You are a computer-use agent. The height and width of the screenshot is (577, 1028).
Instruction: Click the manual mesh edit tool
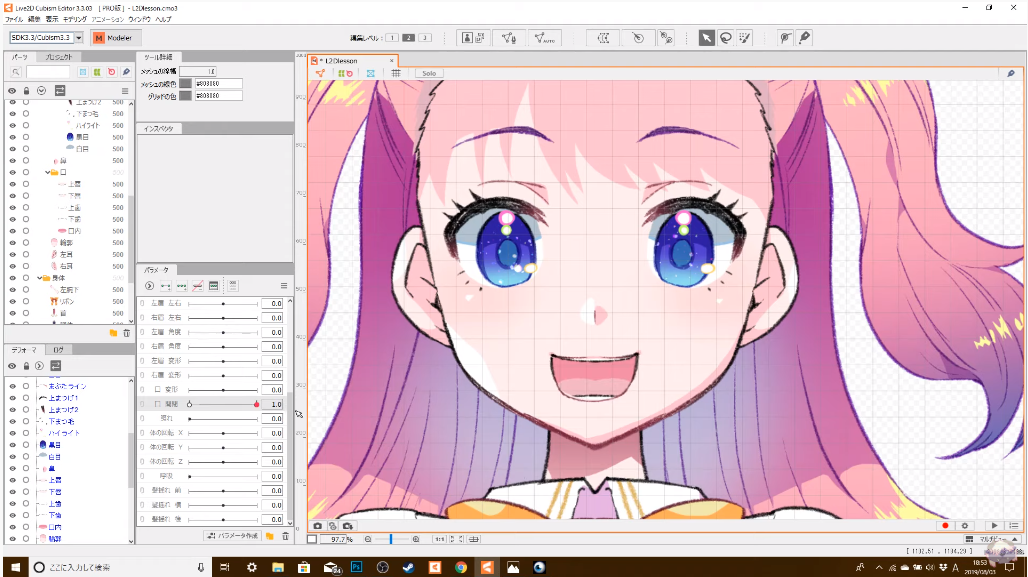509,38
